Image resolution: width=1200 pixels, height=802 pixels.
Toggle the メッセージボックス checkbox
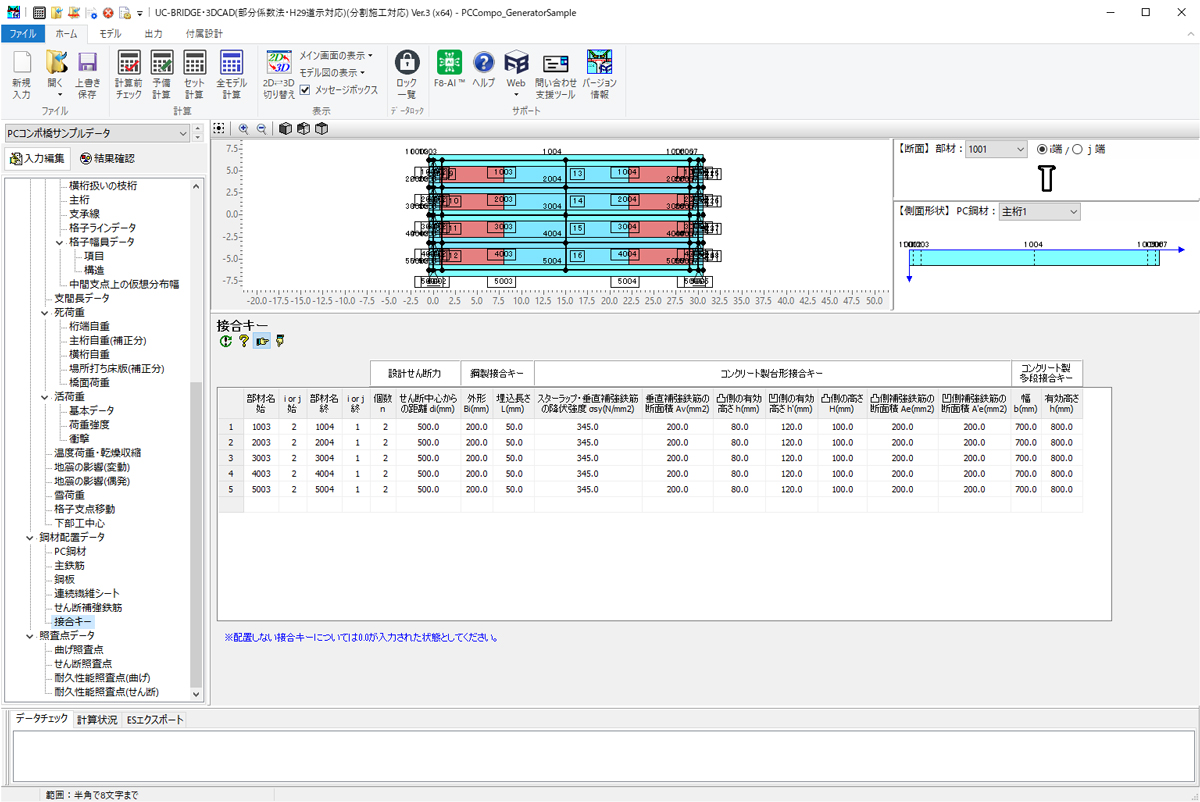point(306,90)
